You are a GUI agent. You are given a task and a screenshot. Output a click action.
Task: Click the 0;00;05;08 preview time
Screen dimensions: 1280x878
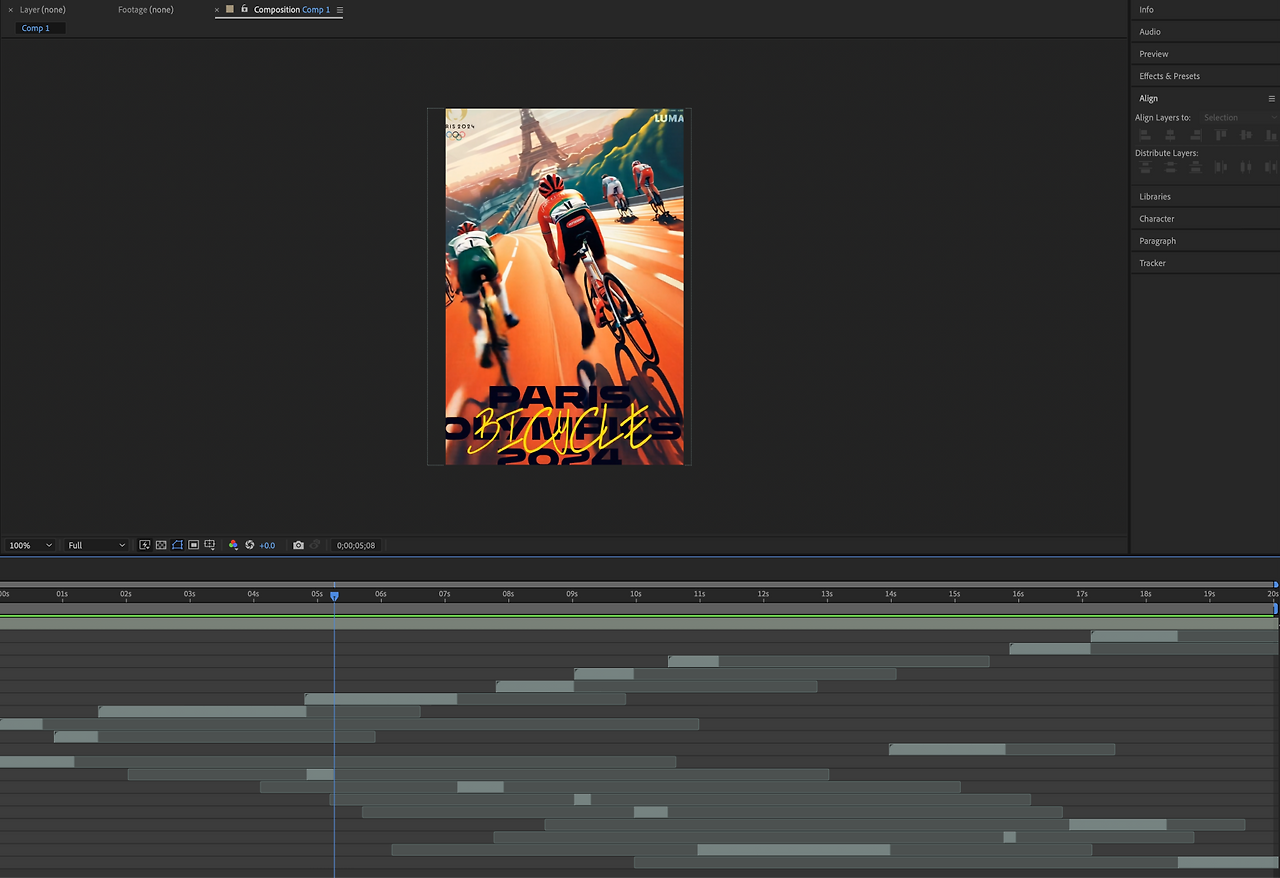pyautogui.click(x=356, y=545)
